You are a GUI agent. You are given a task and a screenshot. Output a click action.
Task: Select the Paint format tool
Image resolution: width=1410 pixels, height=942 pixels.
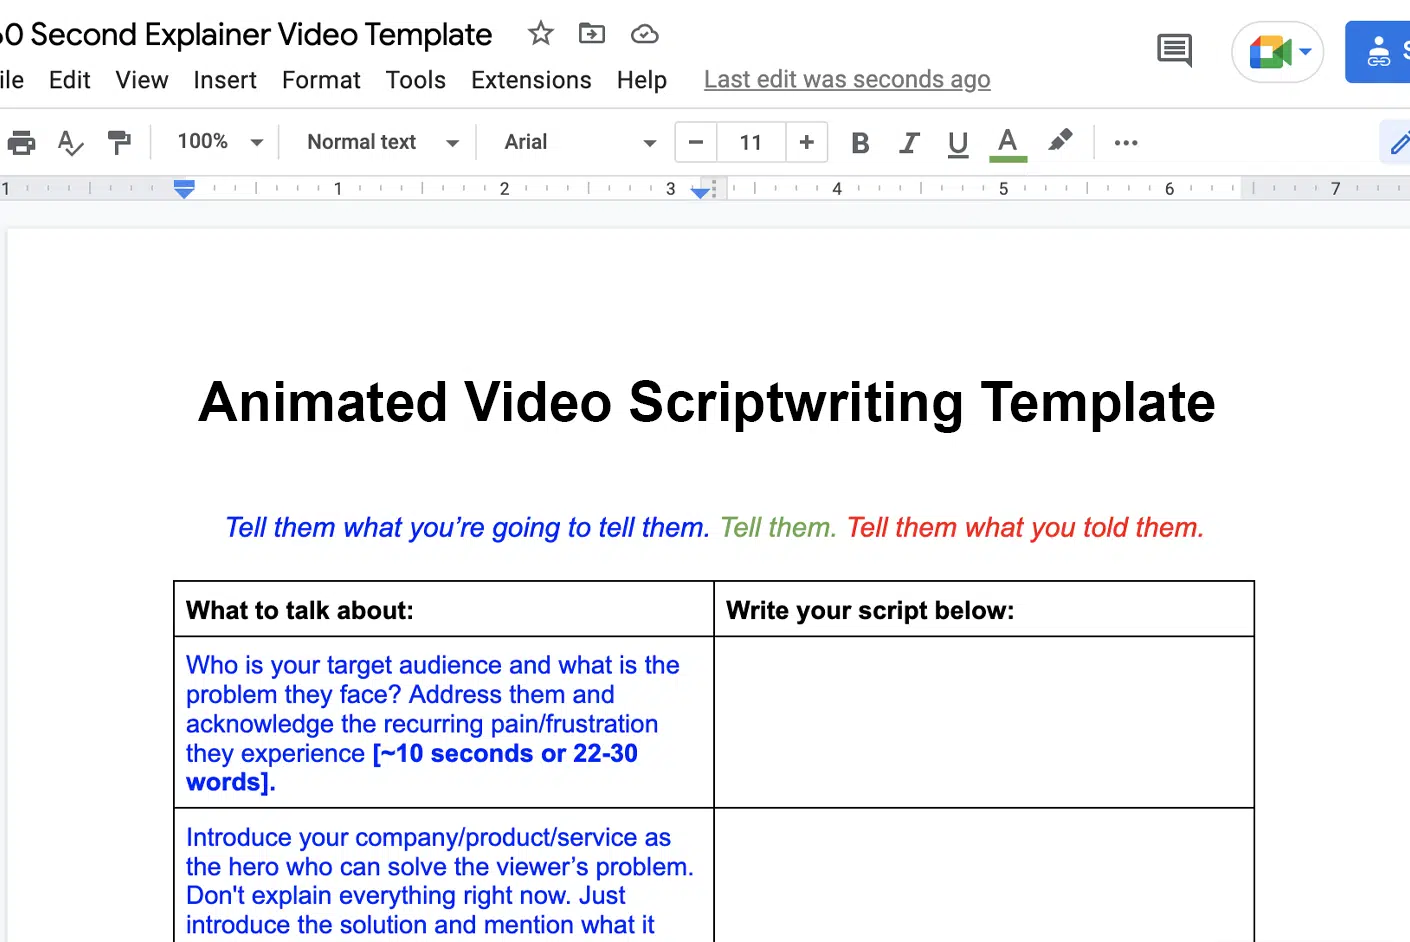click(119, 142)
